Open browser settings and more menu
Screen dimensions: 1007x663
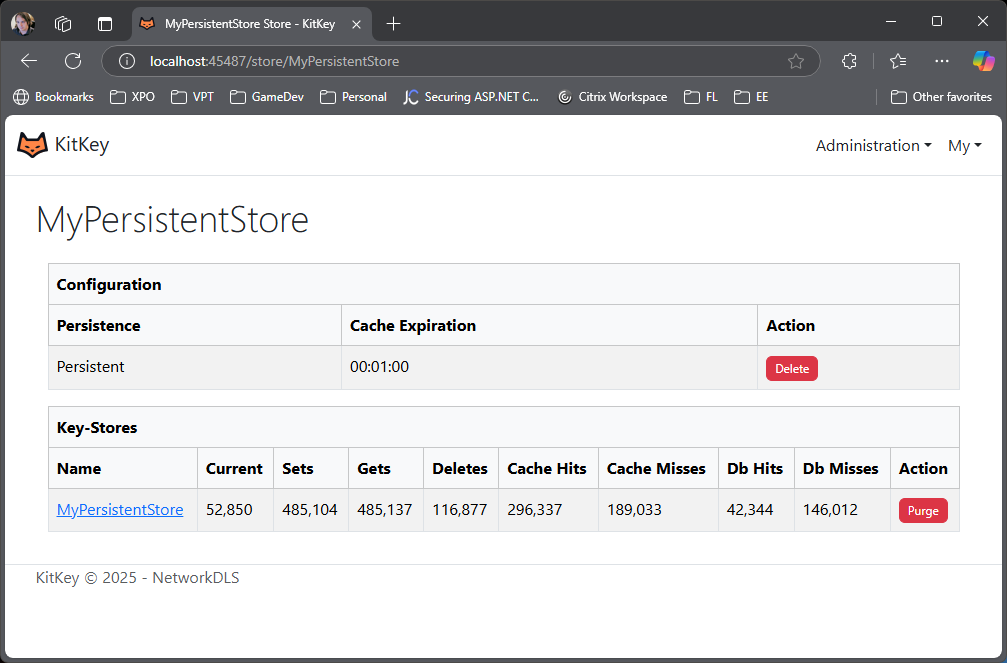[941, 61]
